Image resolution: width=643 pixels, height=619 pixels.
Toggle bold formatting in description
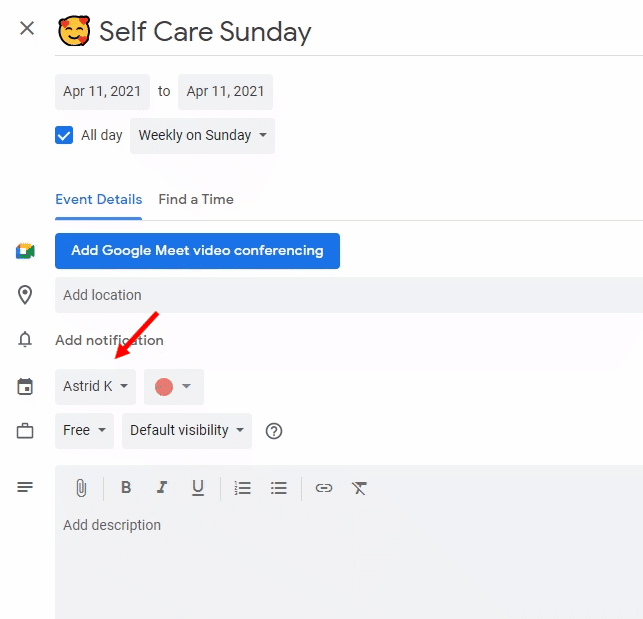(126, 487)
